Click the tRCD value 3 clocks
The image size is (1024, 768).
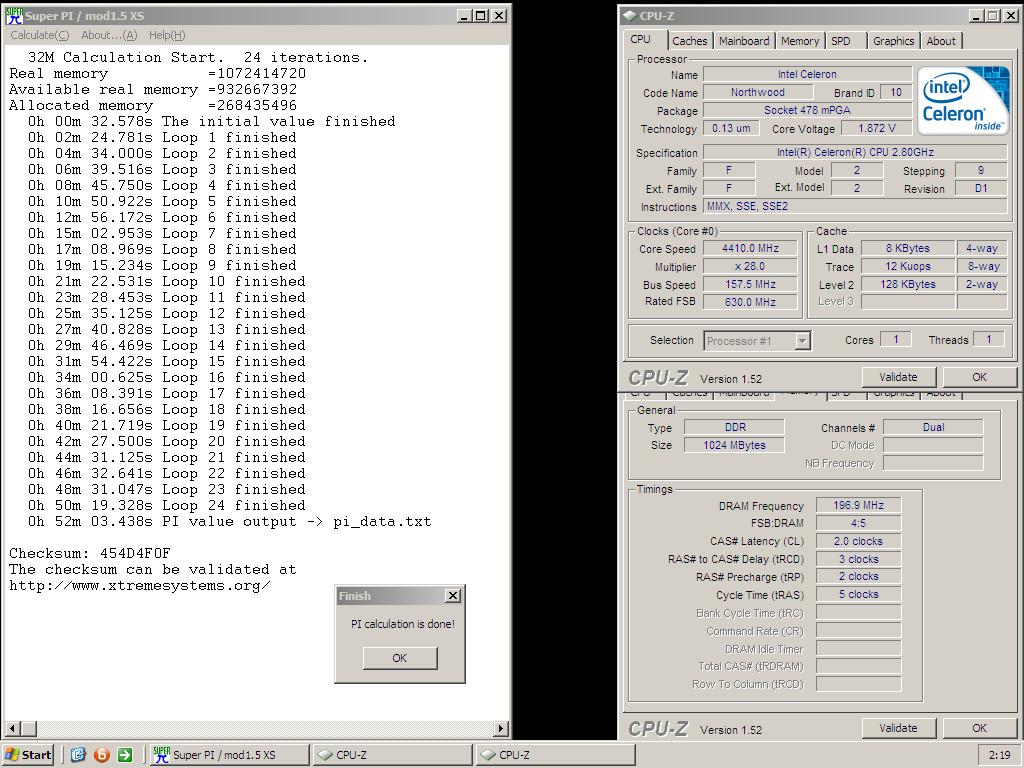tap(858, 559)
